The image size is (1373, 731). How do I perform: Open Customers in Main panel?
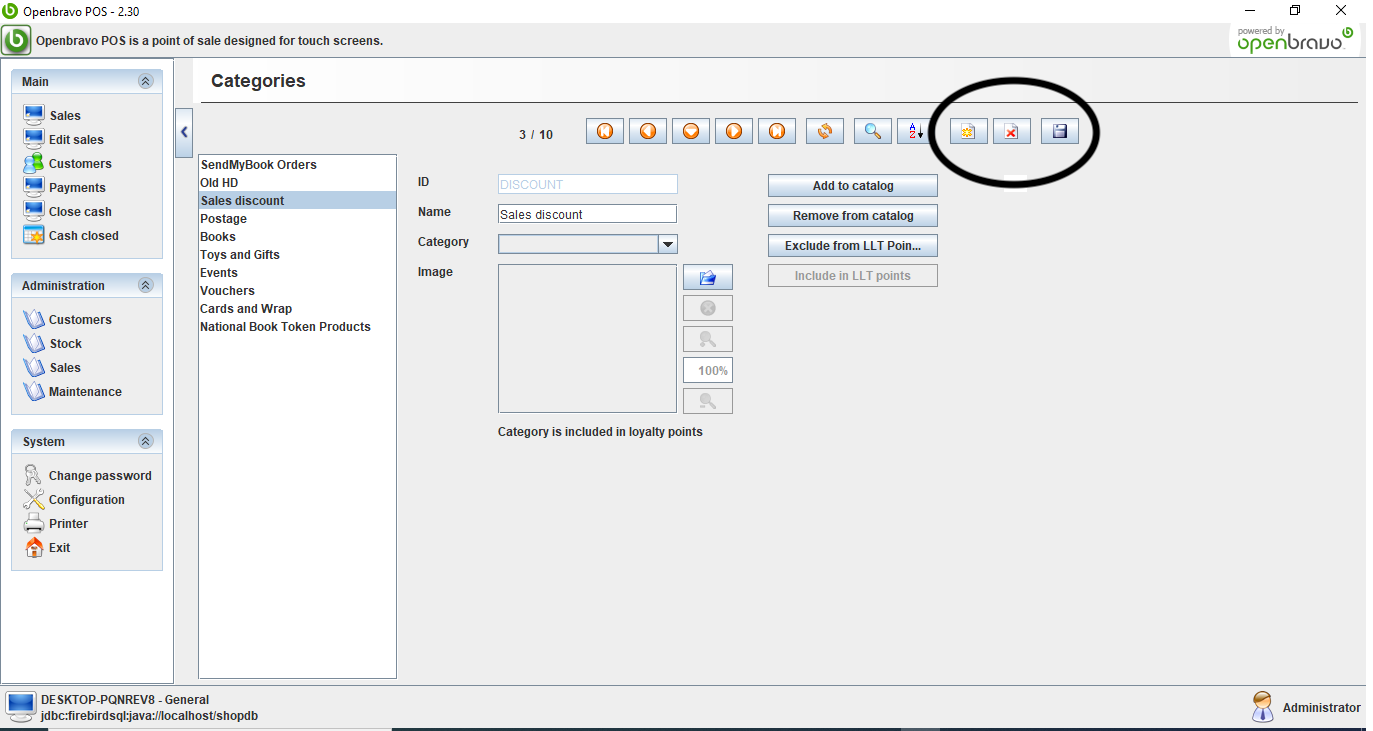tap(67, 163)
